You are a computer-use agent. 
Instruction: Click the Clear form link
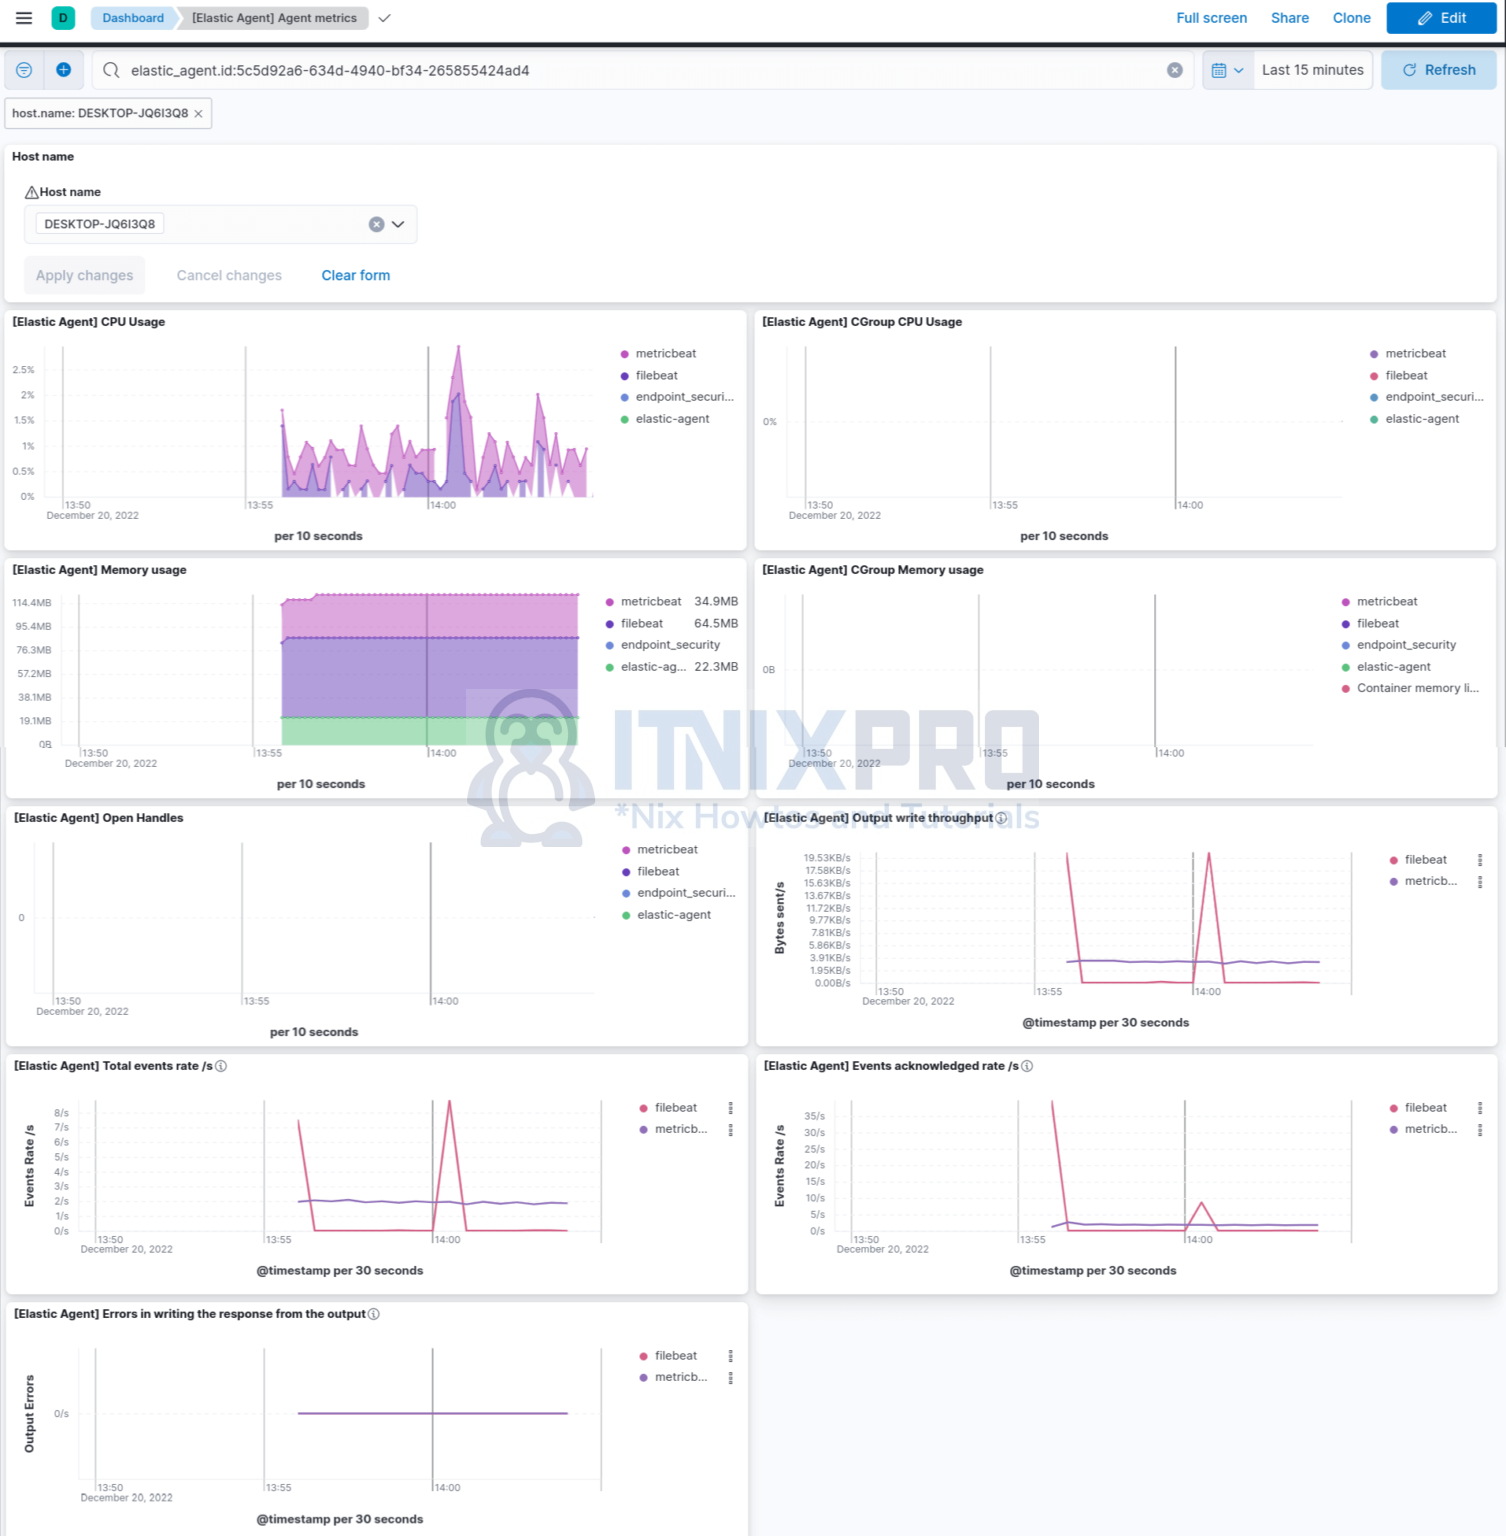tap(355, 275)
